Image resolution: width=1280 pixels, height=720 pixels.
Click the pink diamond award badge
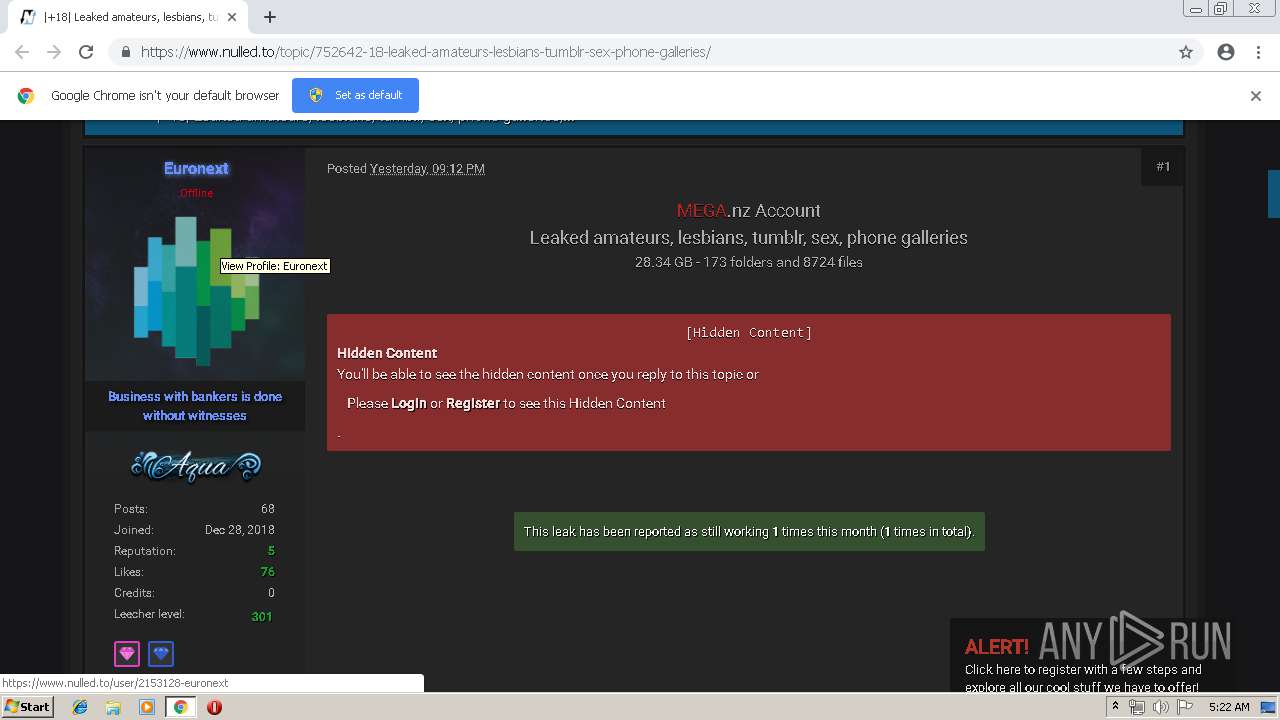[x=127, y=654]
